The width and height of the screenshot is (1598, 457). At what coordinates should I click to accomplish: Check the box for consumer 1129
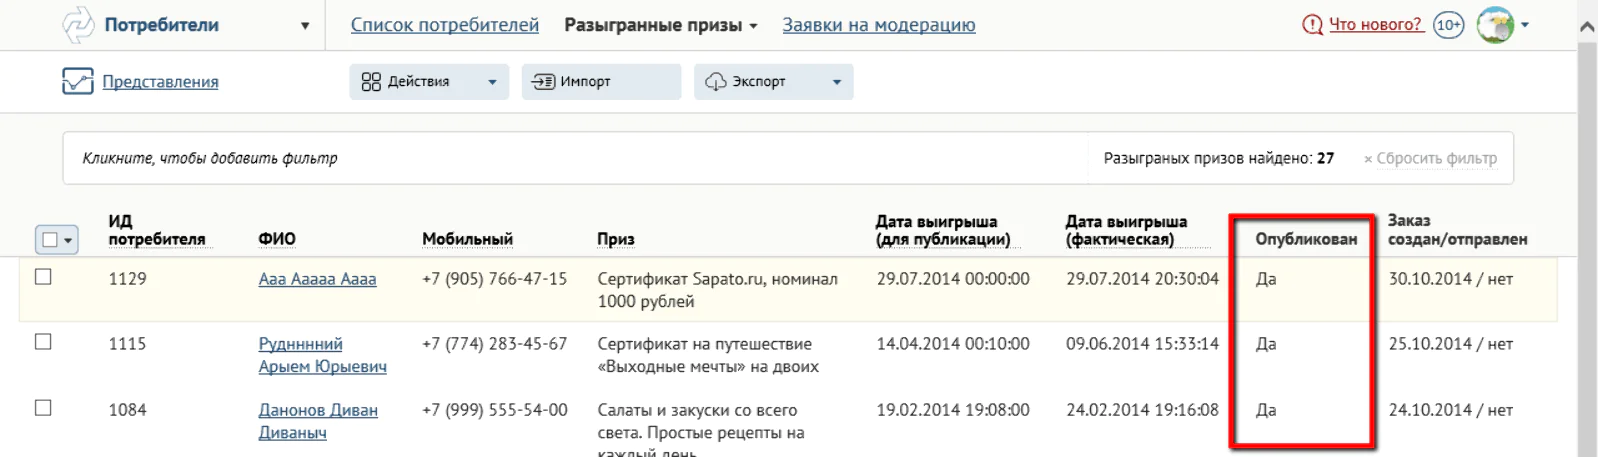click(43, 277)
